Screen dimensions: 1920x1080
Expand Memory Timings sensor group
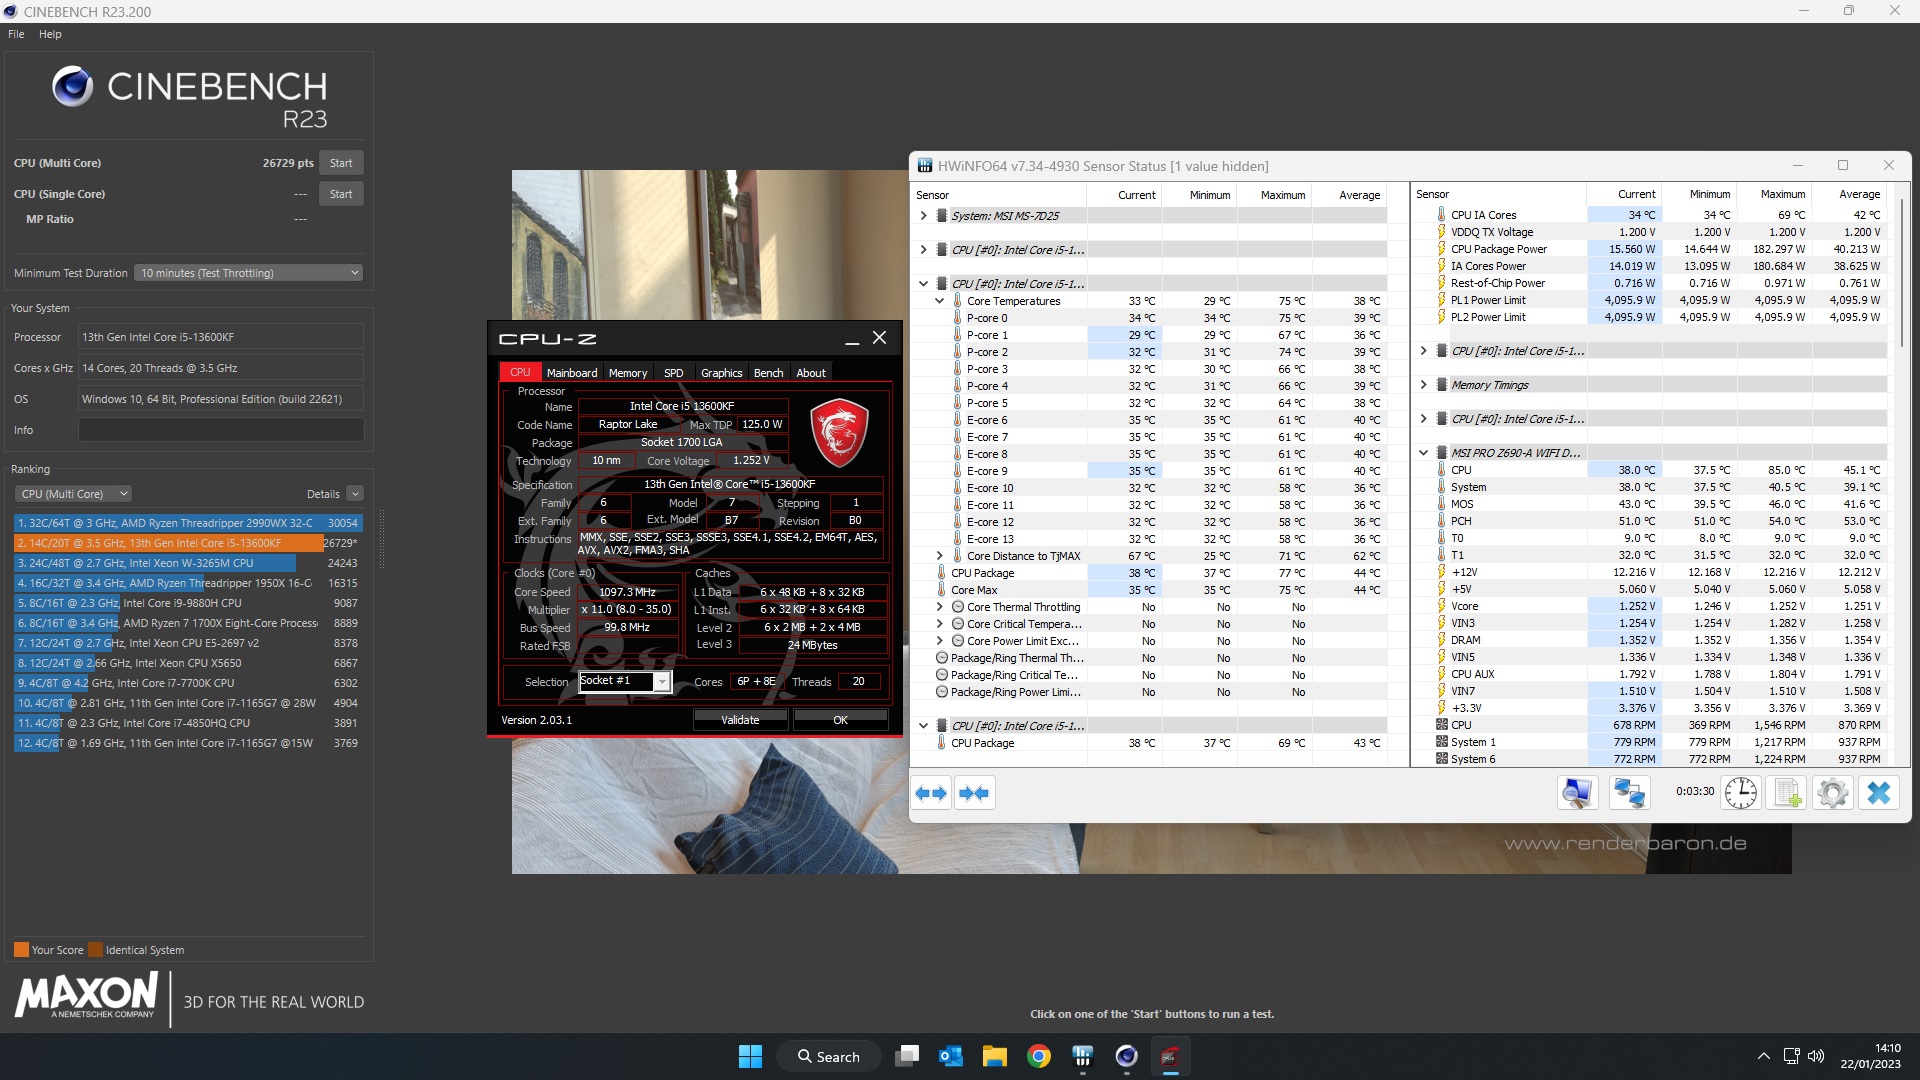(x=1423, y=385)
